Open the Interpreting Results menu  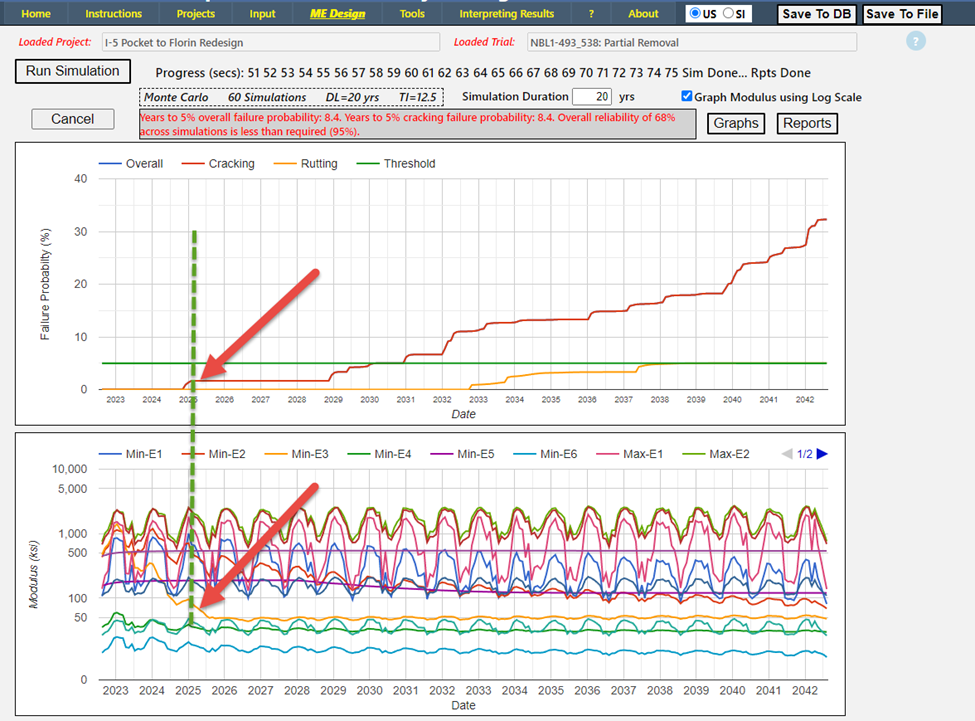pos(506,14)
